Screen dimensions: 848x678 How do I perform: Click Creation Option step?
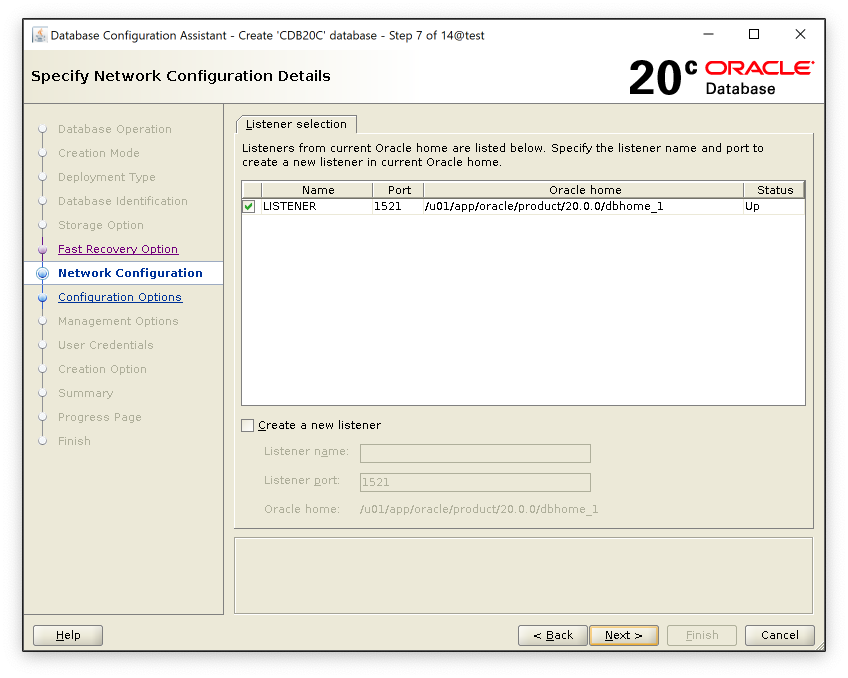tap(102, 369)
